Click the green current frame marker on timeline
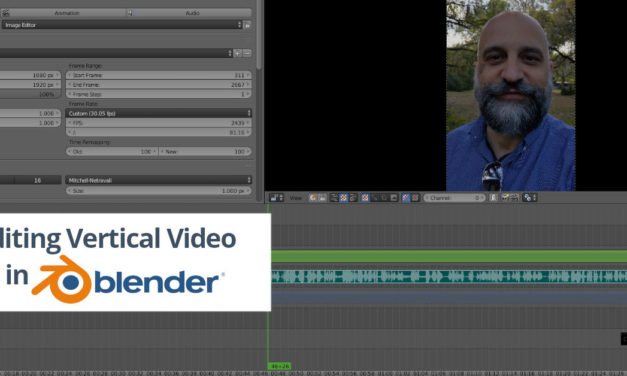Viewport: 627px width, 376px height. pyautogui.click(x=280, y=366)
